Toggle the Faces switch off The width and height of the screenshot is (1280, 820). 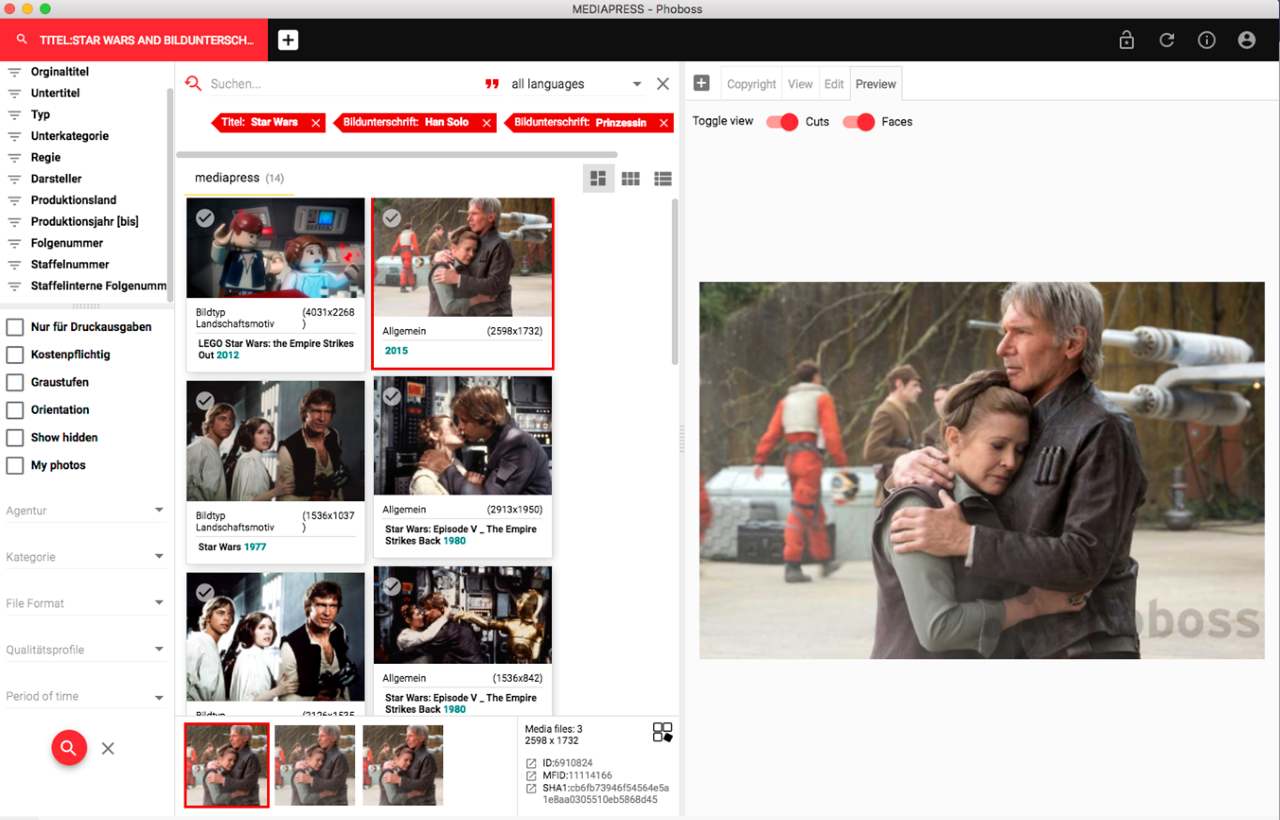coord(858,122)
